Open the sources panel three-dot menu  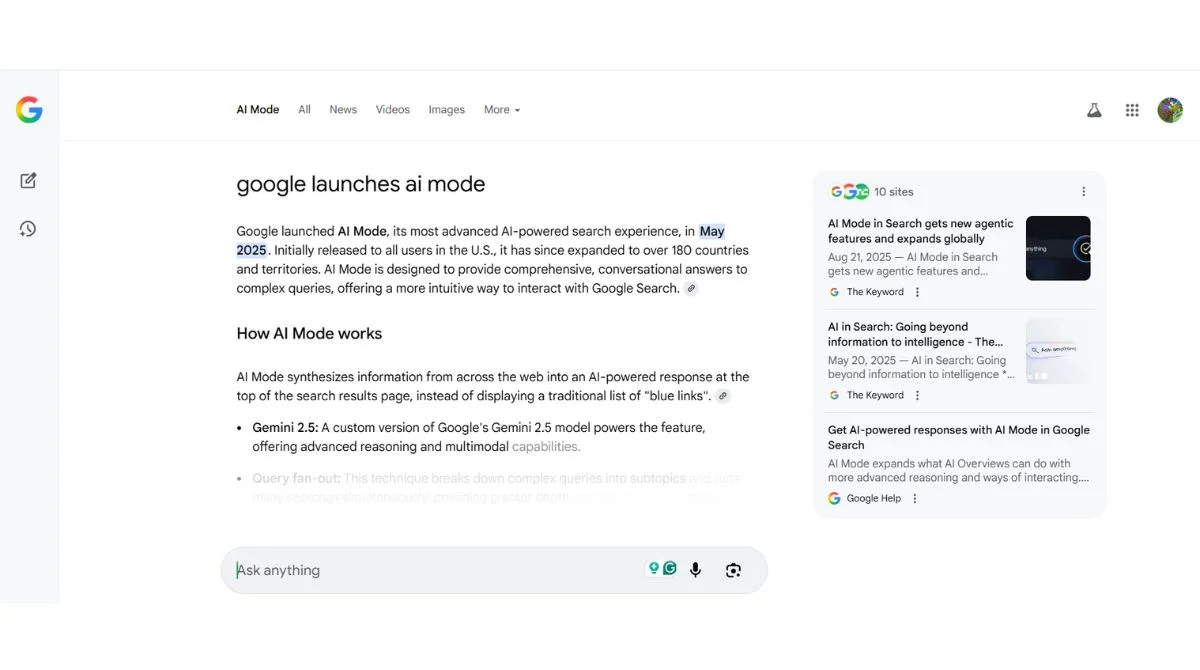(1083, 192)
